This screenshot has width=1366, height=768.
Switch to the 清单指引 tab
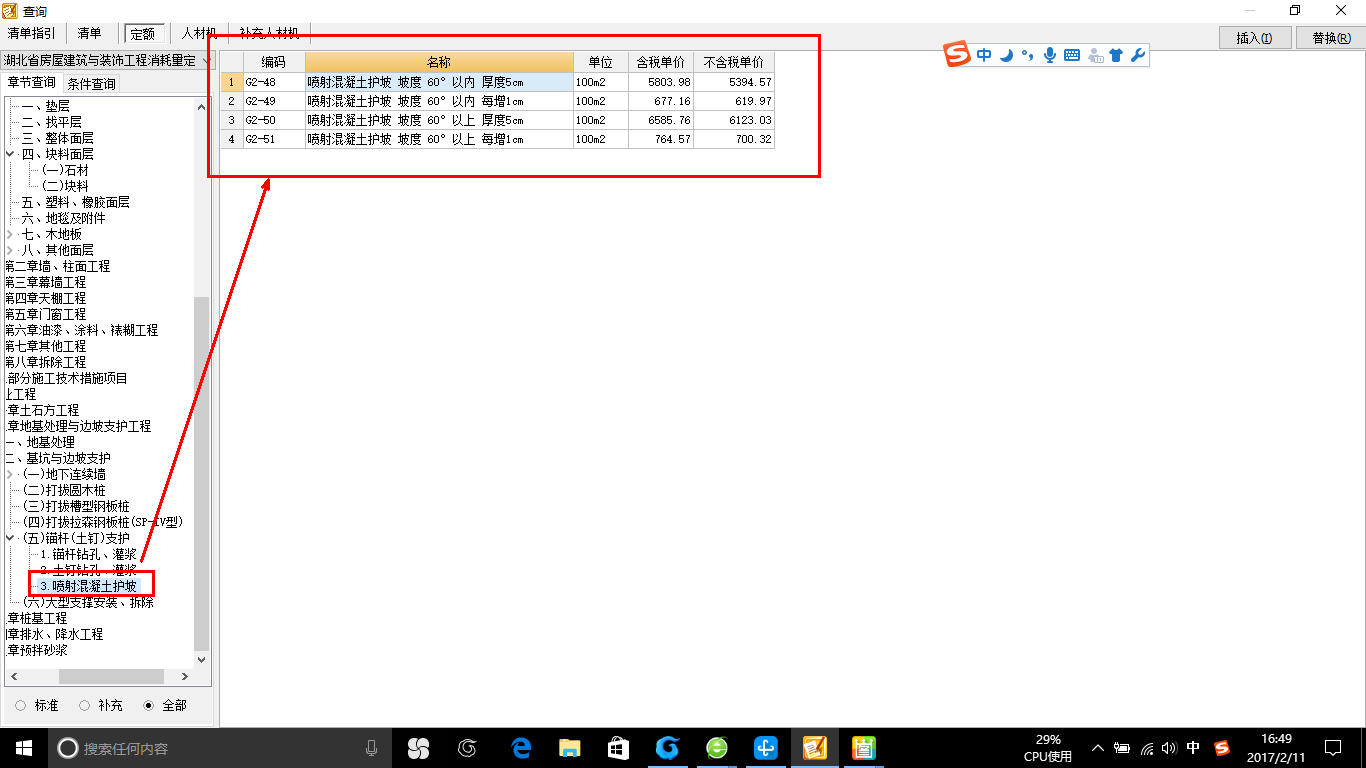click(x=32, y=34)
